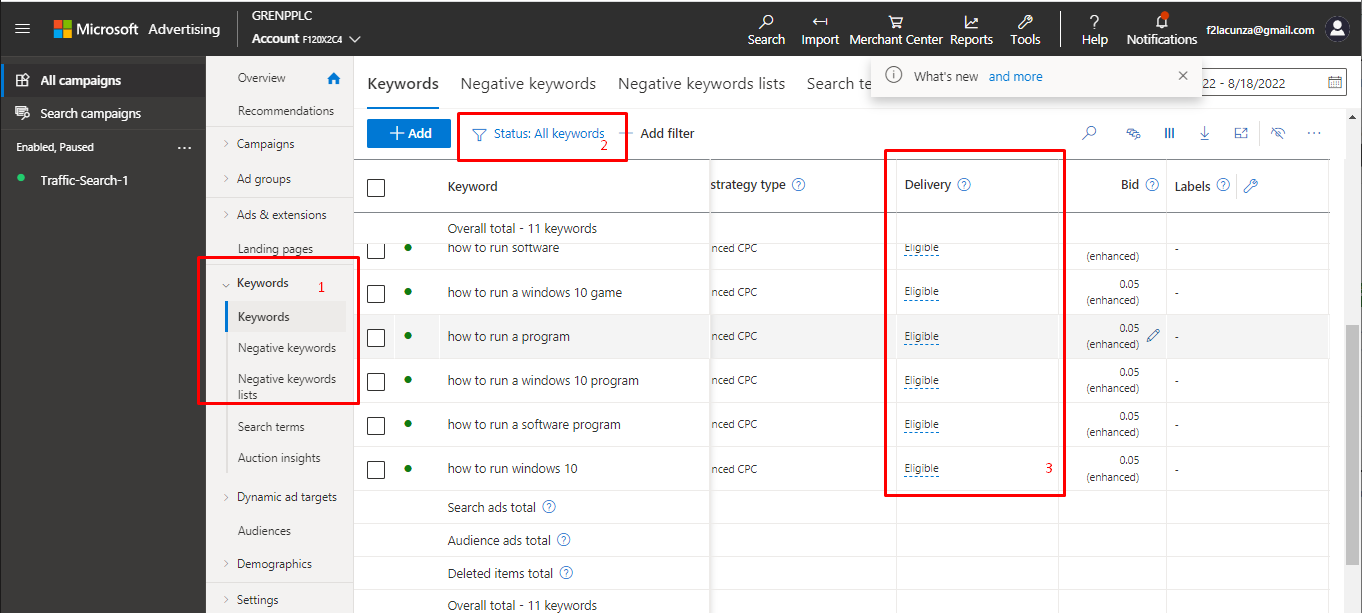Click the hide-eye icon in table toolbar
1362x613 pixels.
pos(1277,133)
